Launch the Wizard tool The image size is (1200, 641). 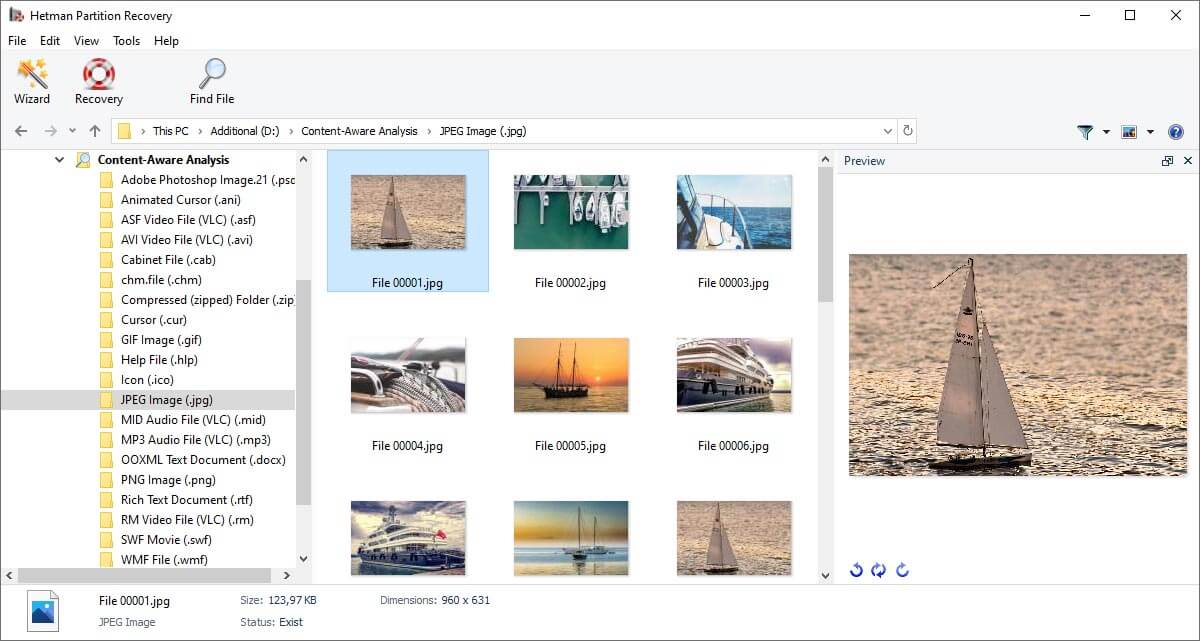32,81
